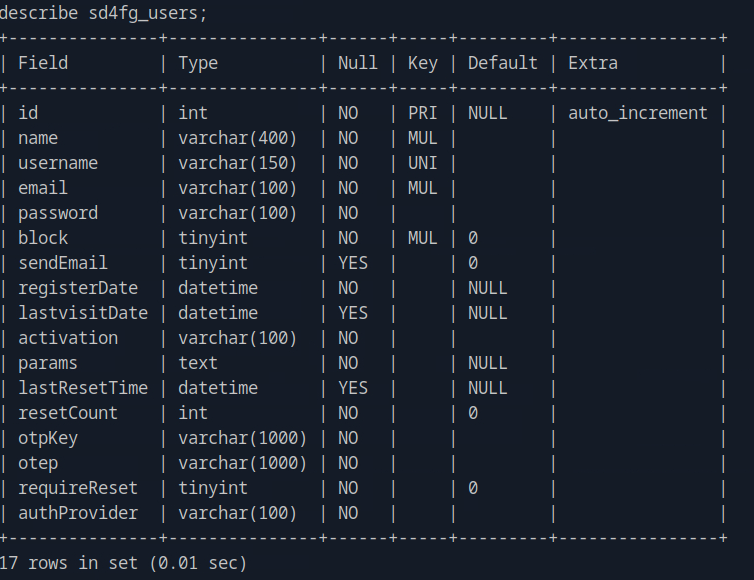Screen dimensions: 754x580
Task: Click the 'password' field name
Action: pyautogui.click(x=58, y=213)
